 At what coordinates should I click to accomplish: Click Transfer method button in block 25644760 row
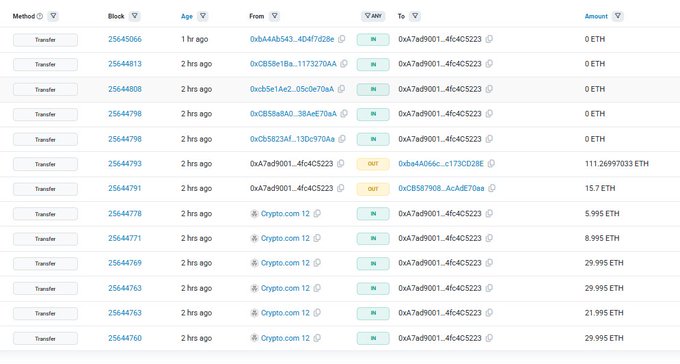click(46, 338)
